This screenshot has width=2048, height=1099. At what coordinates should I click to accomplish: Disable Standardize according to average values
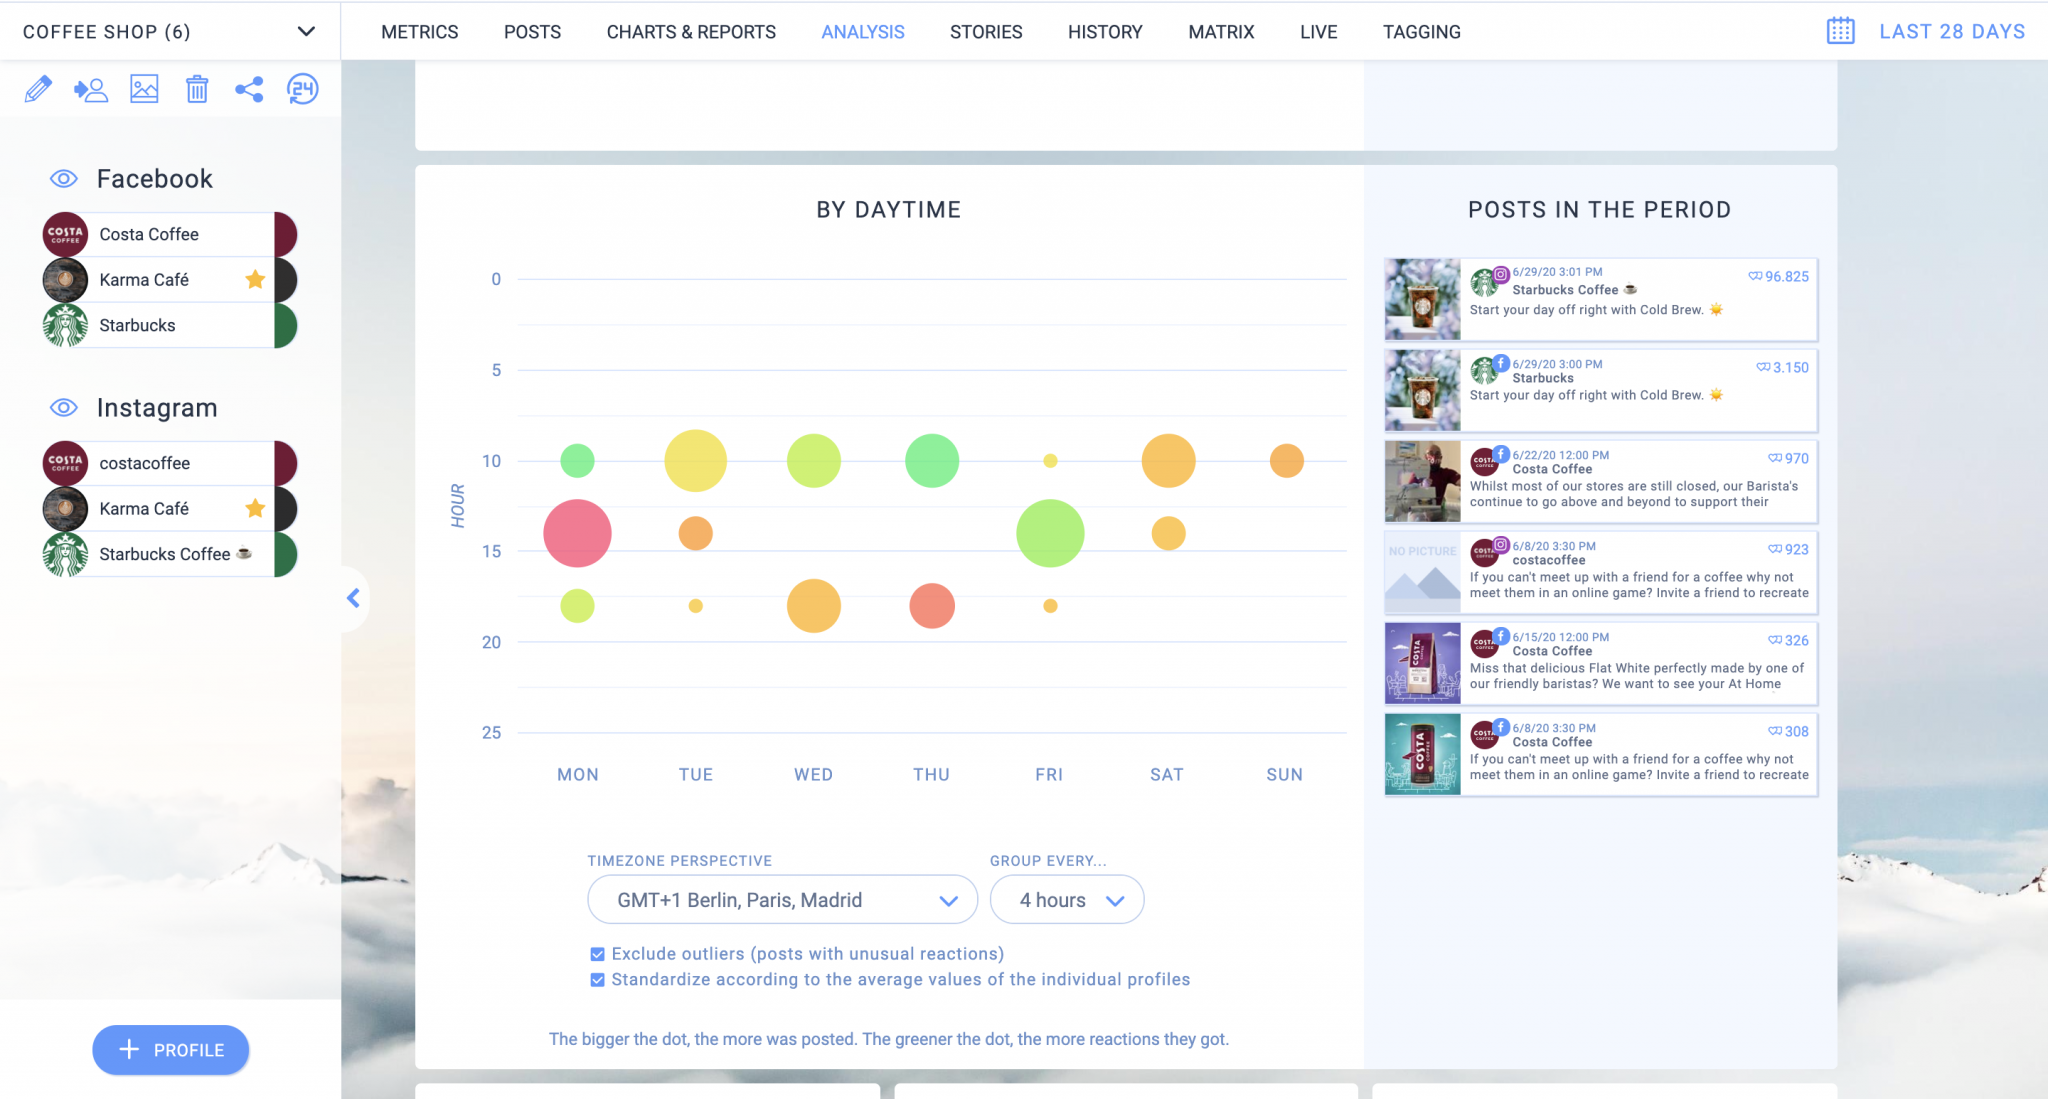tap(598, 979)
